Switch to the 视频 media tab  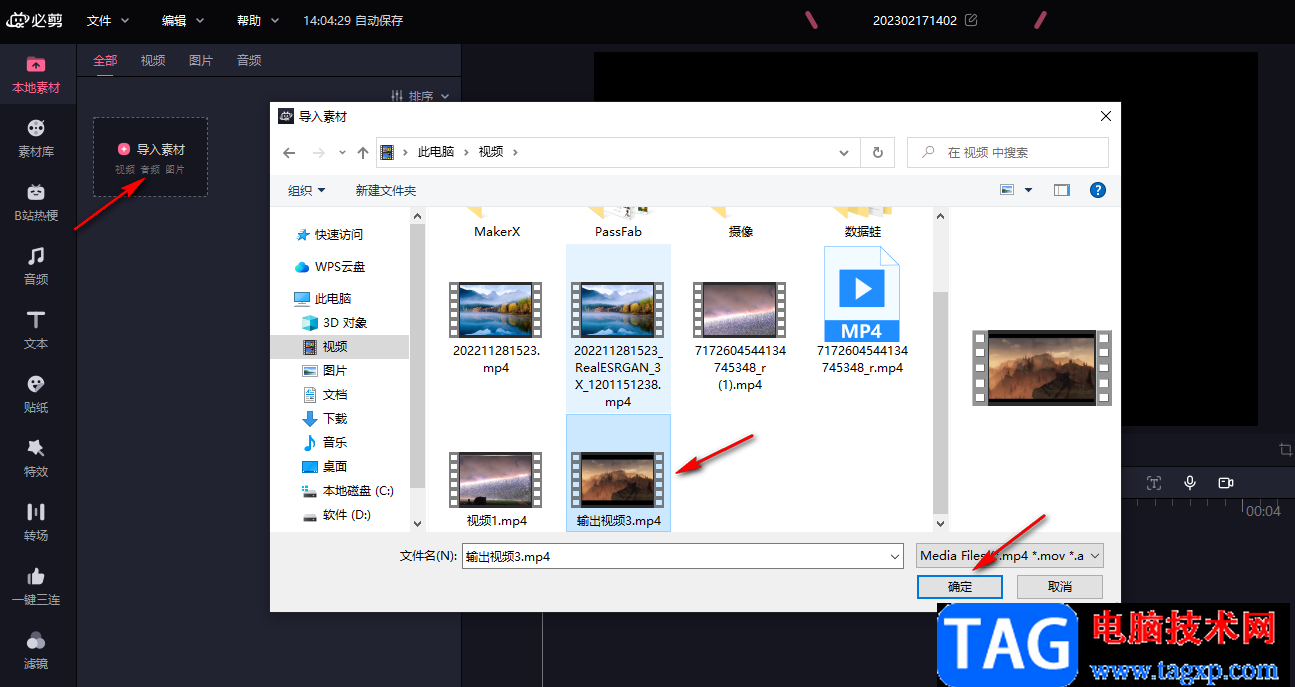click(x=153, y=60)
